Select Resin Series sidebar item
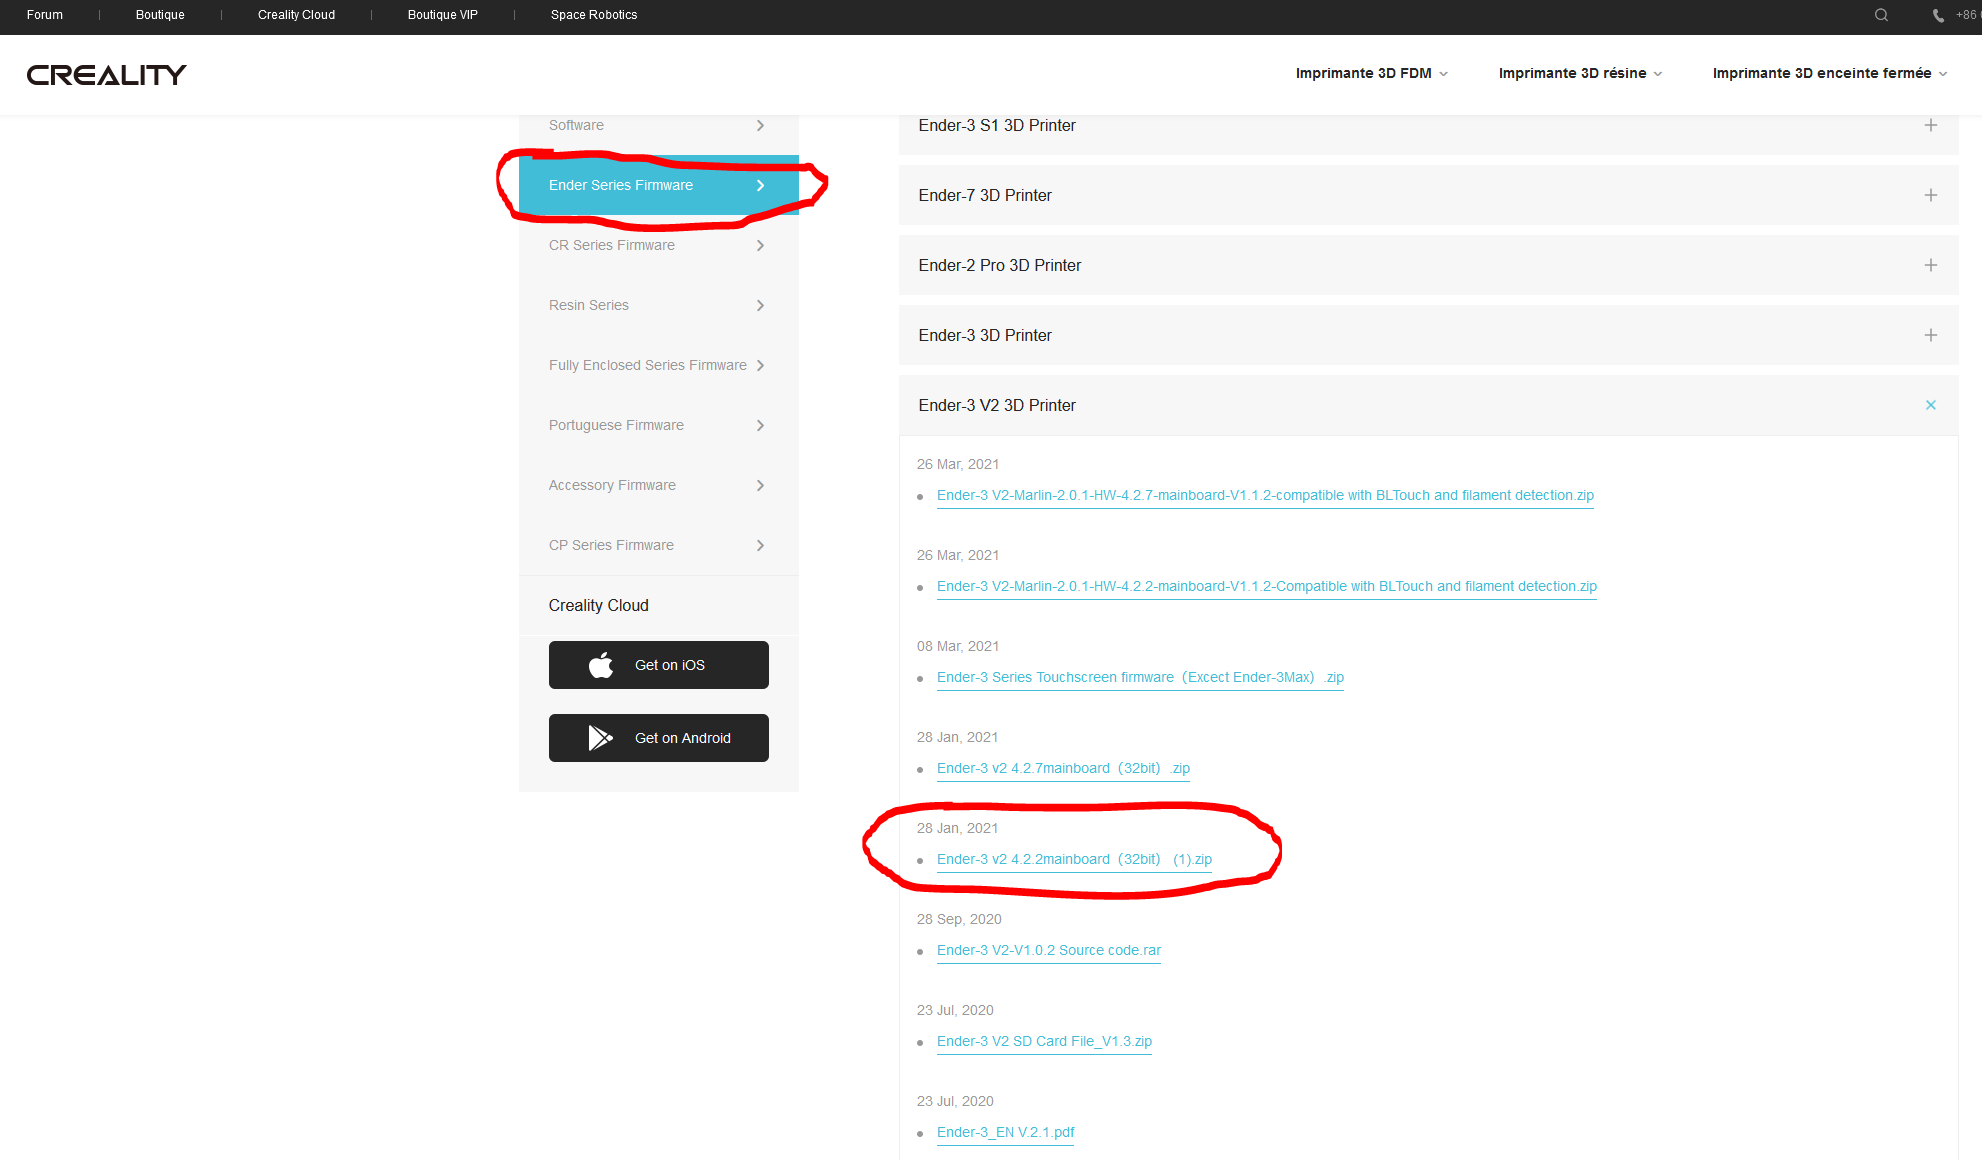The width and height of the screenshot is (1982, 1160). click(x=658, y=305)
